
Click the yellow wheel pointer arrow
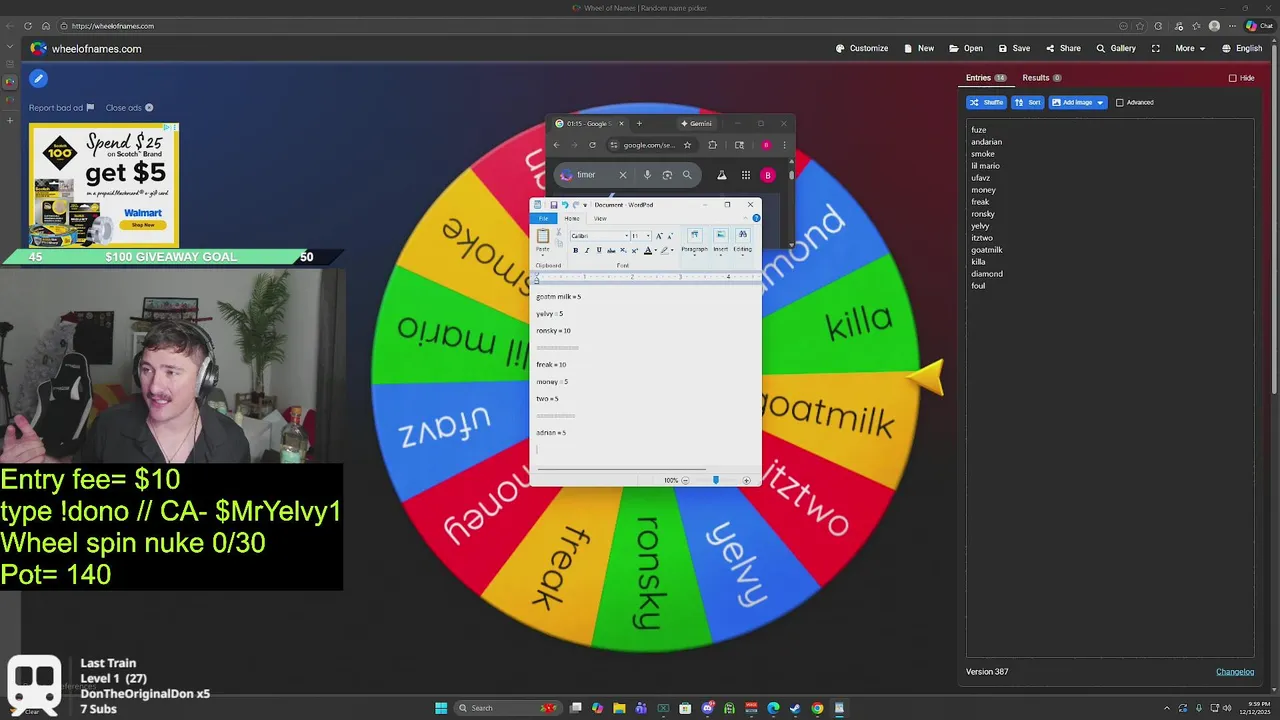(927, 377)
